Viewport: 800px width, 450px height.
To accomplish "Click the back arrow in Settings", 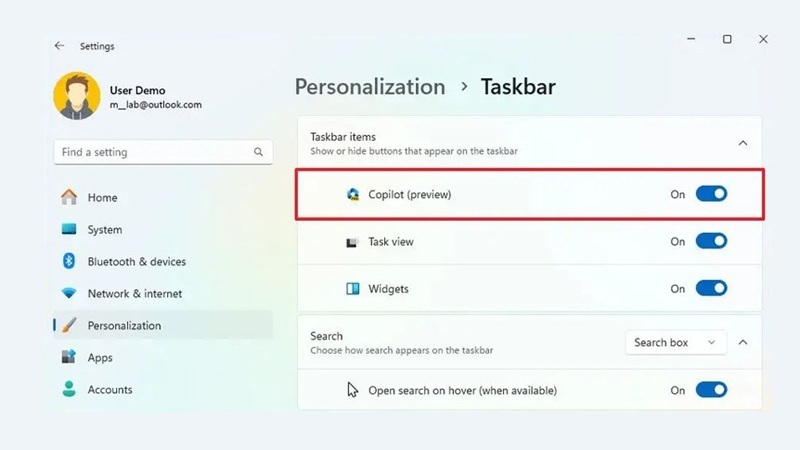I will [60, 46].
